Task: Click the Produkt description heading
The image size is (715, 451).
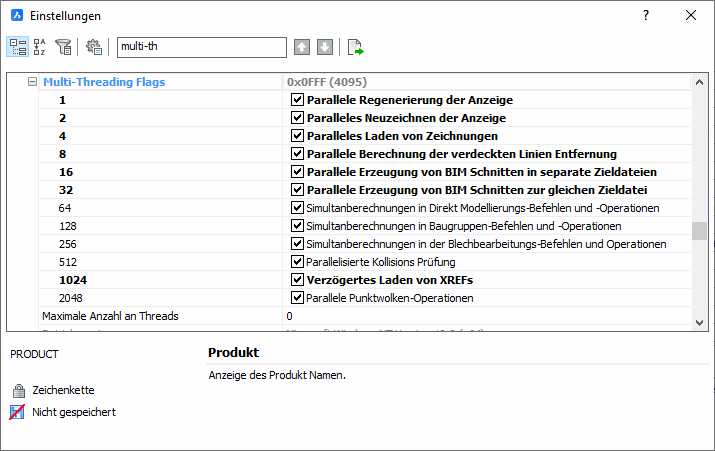Action: (233, 352)
